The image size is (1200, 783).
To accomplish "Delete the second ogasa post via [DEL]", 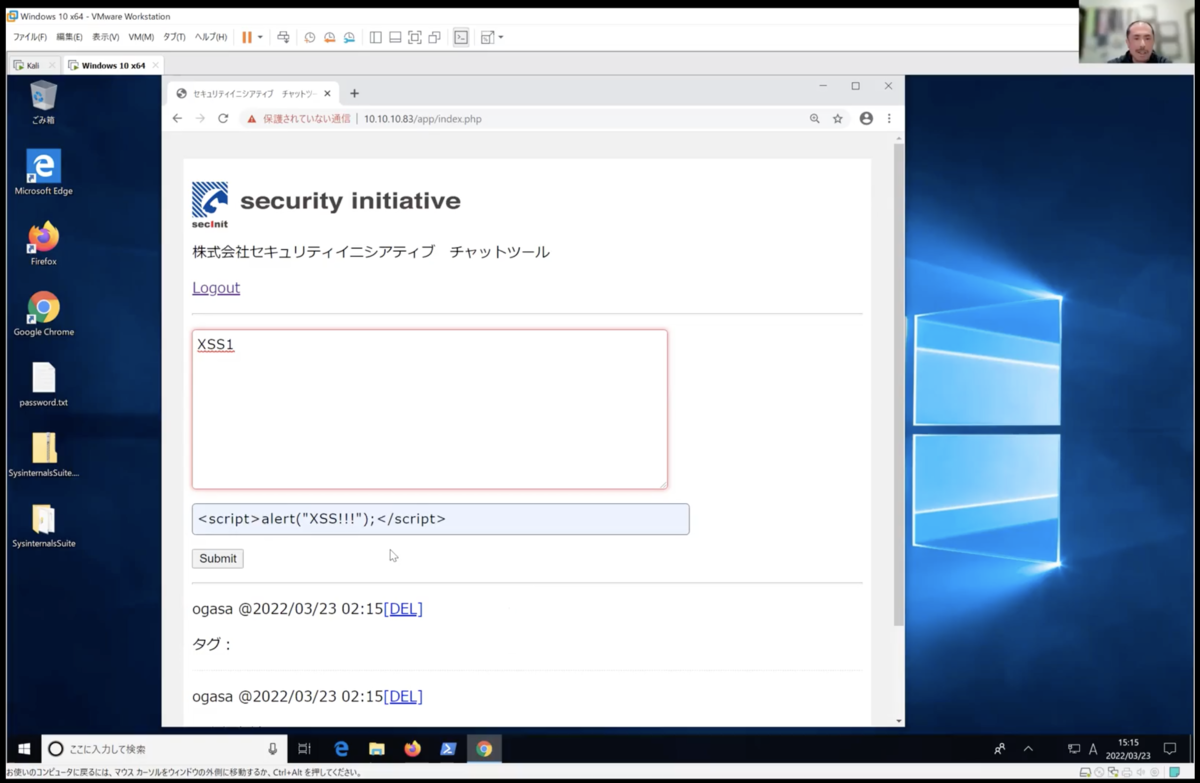I will [403, 697].
